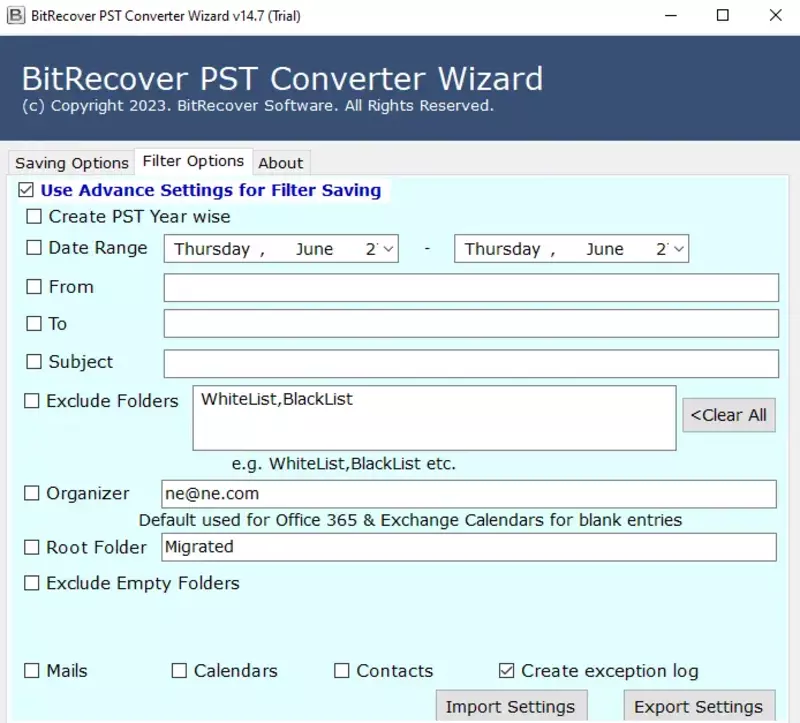Viewport: 800px width, 723px height.
Task: Enable Exclude Empty Folders checkbox
Action: [32, 583]
